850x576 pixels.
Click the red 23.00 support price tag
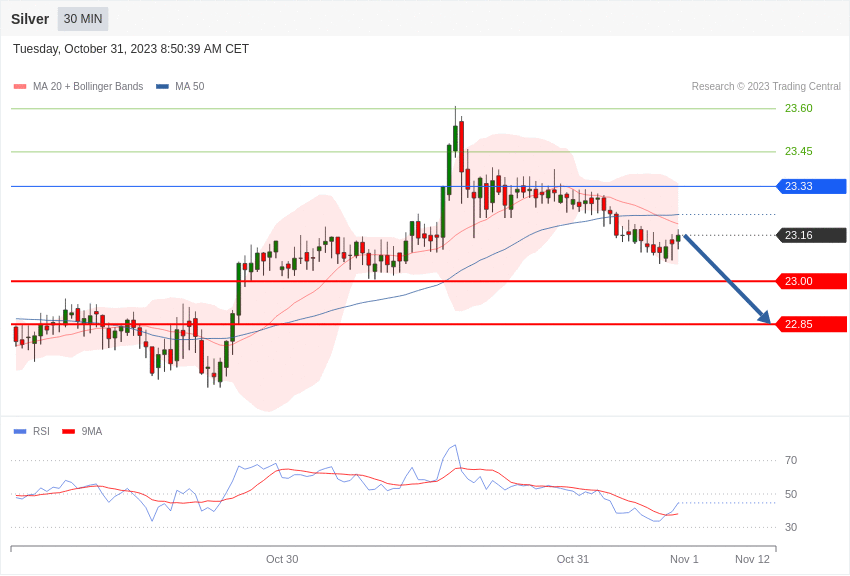[x=812, y=281]
